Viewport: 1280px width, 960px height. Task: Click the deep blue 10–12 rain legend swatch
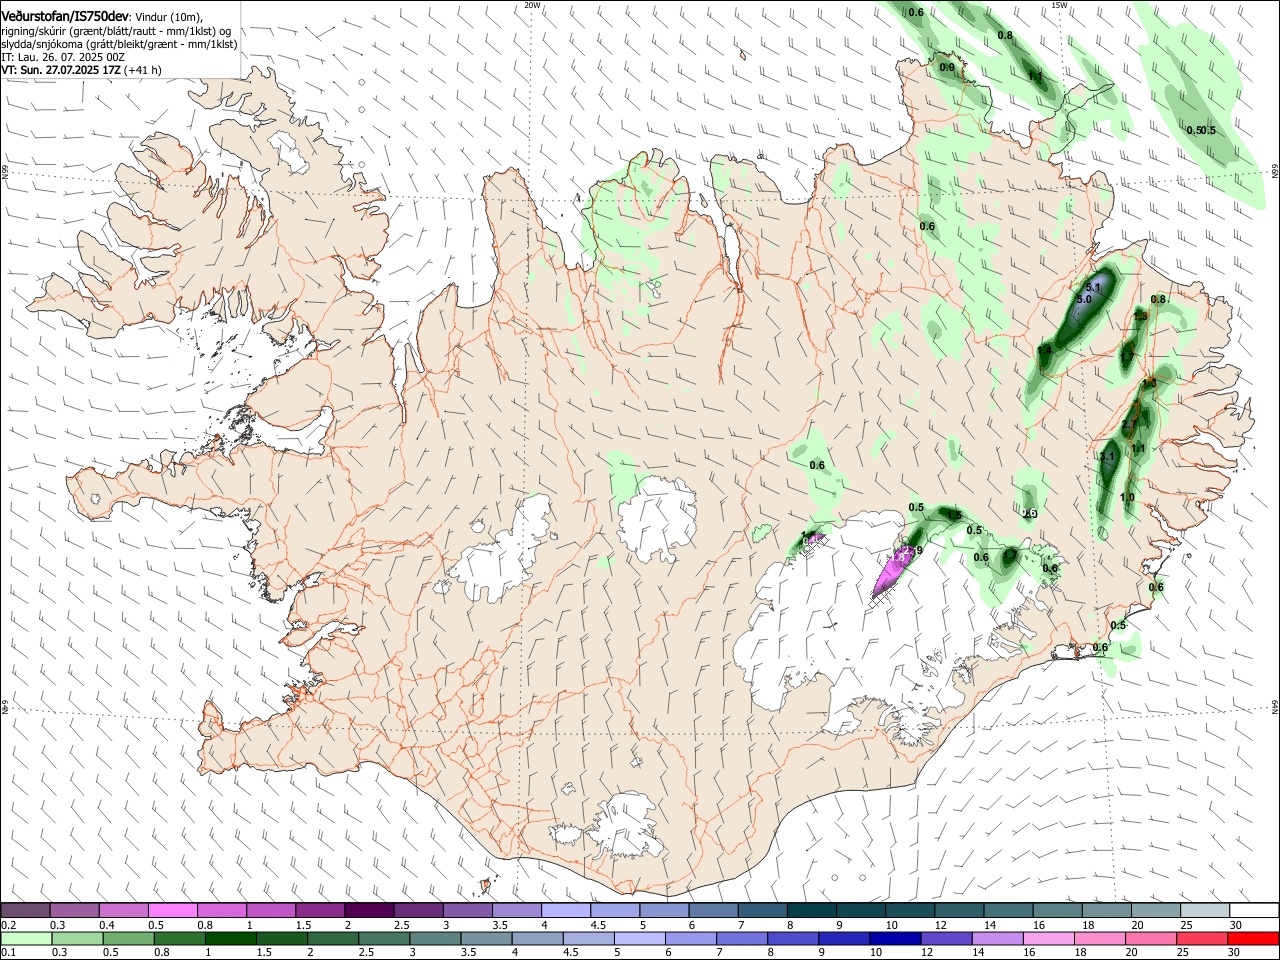[x=894, y=938]
